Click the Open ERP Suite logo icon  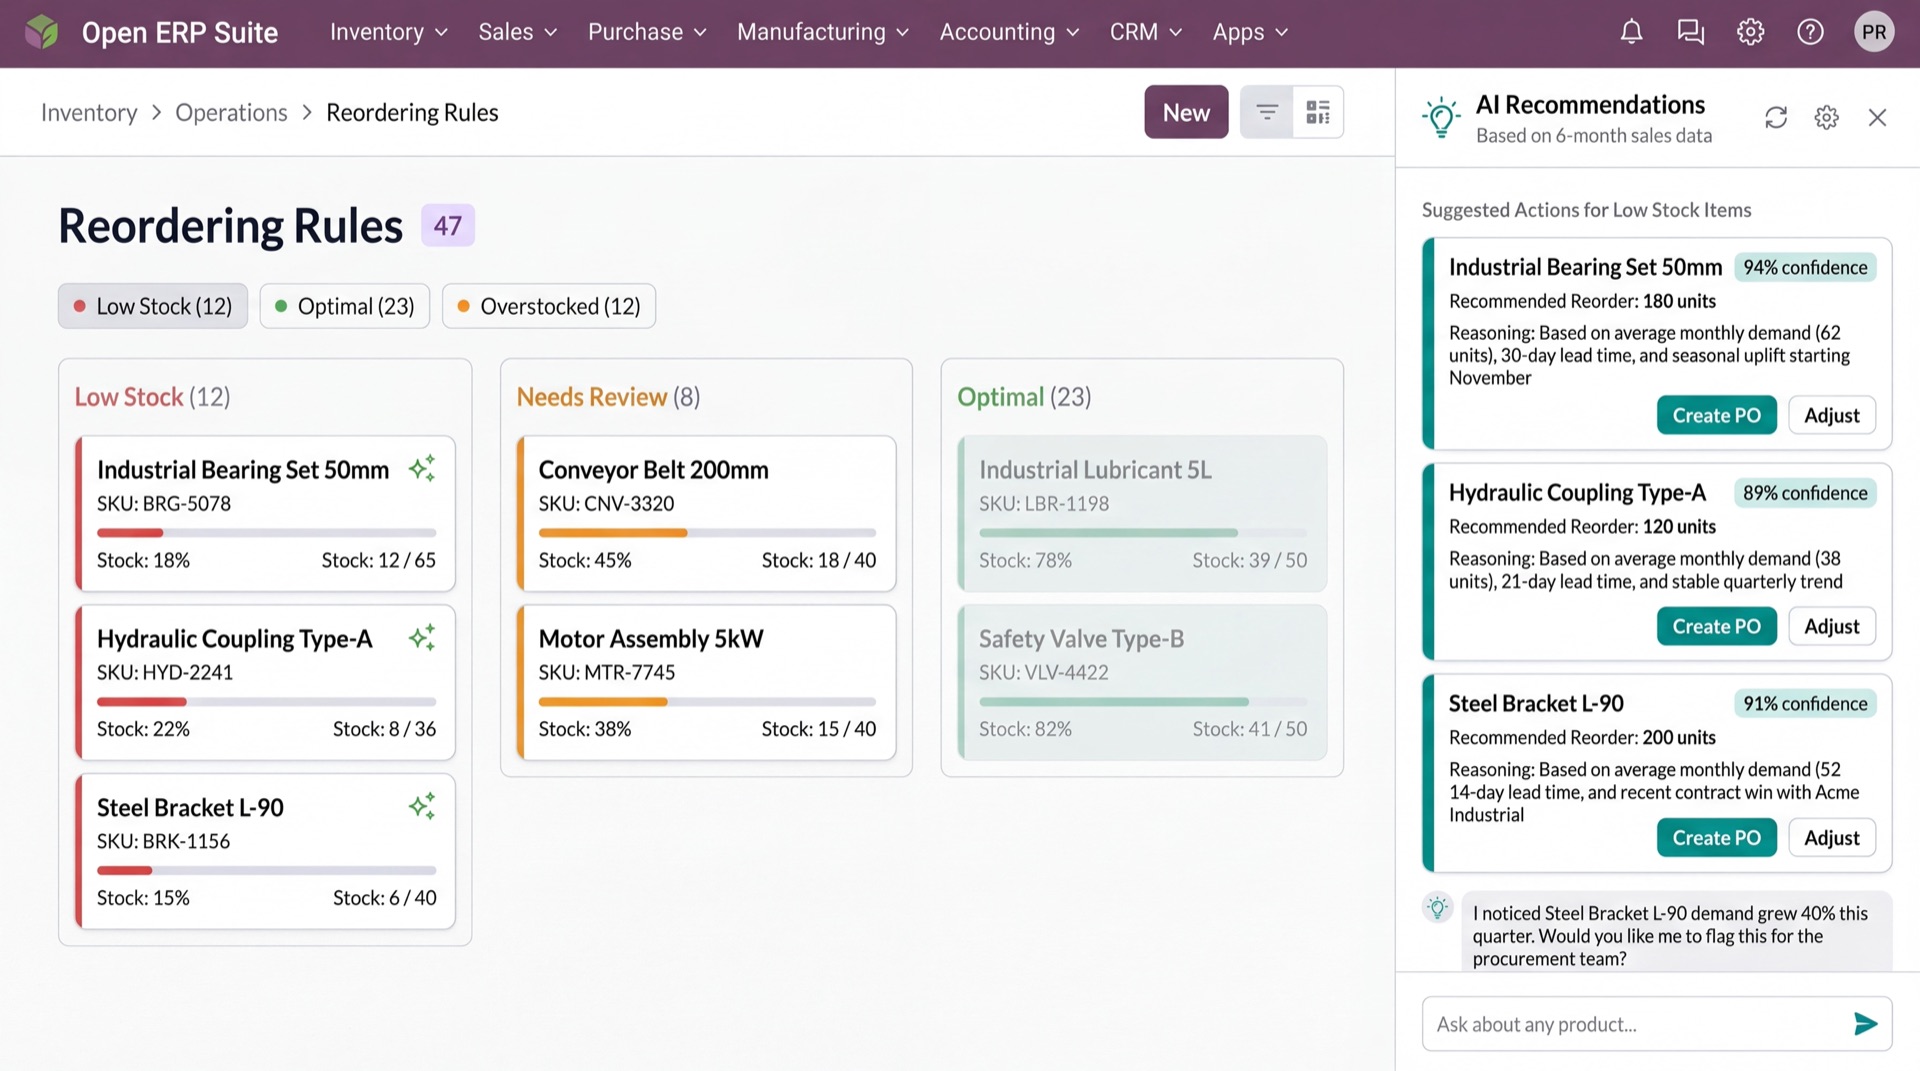coord(42,32)
